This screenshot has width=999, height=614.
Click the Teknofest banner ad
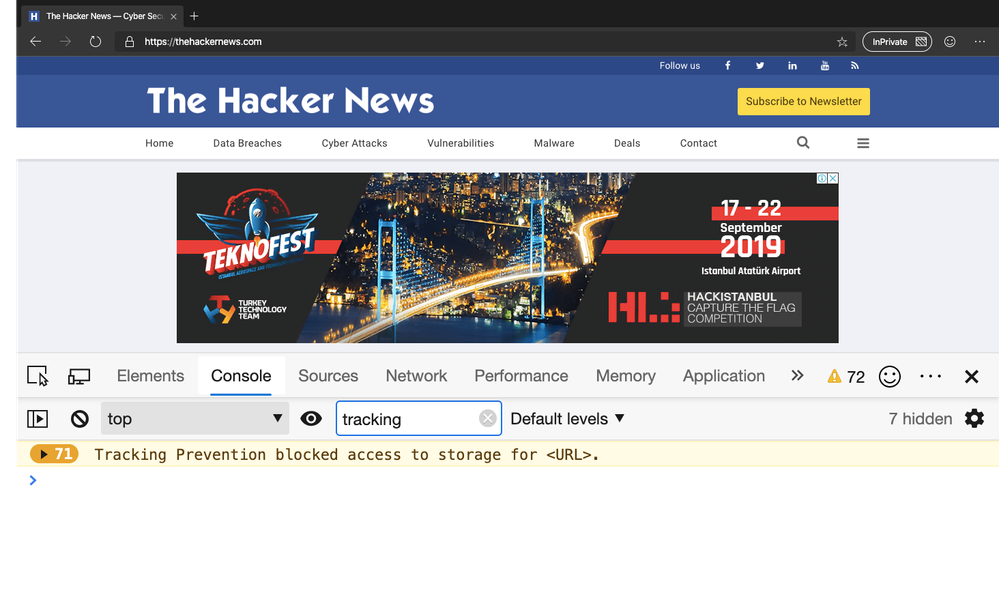click(x=507, y=257)
